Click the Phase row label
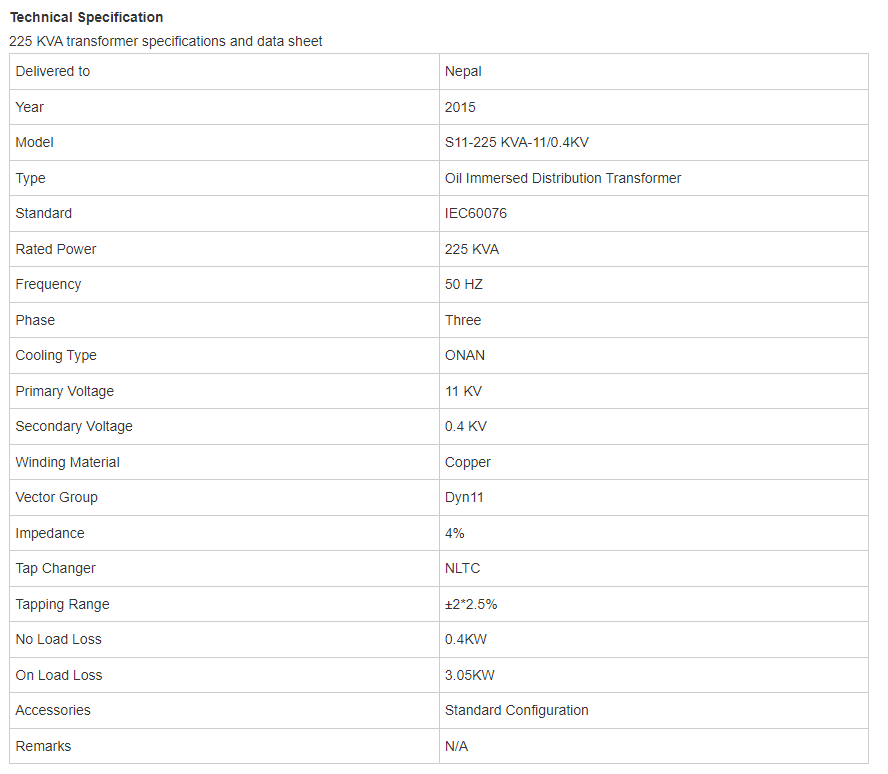The width and height of the screenshot is (888, 774). (x=35, y=320)
